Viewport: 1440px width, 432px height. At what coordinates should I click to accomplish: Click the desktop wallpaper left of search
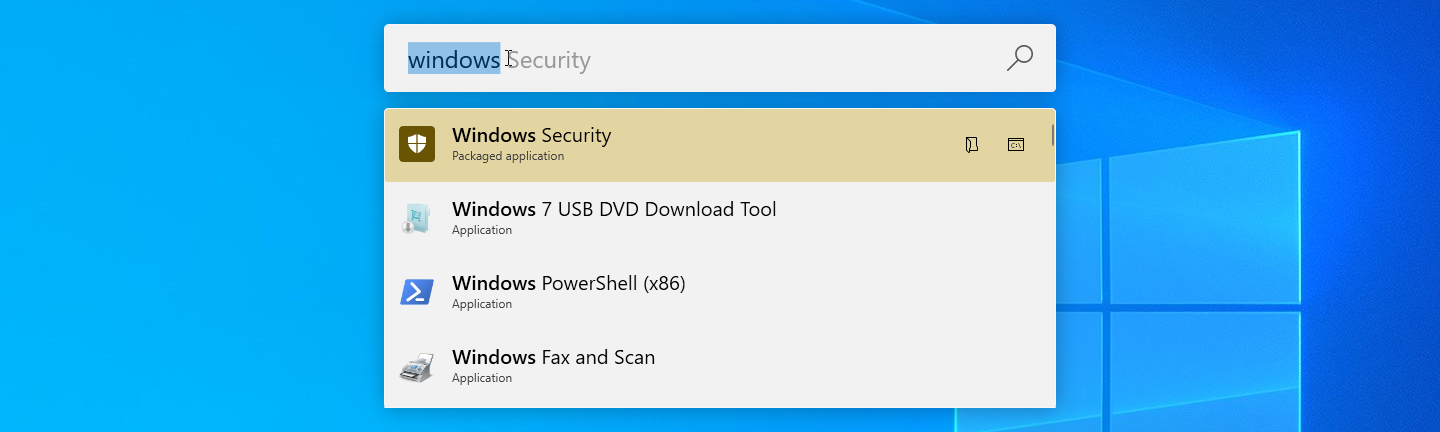click(190, 216)
